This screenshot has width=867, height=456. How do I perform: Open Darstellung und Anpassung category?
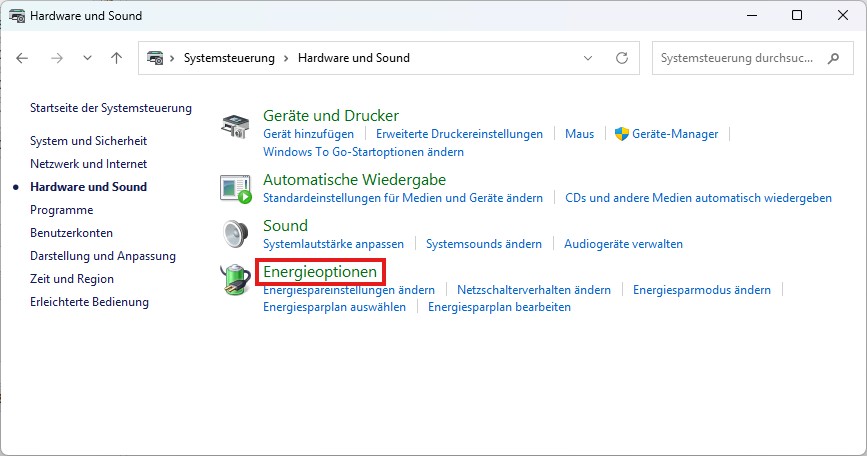coord(103,256)
